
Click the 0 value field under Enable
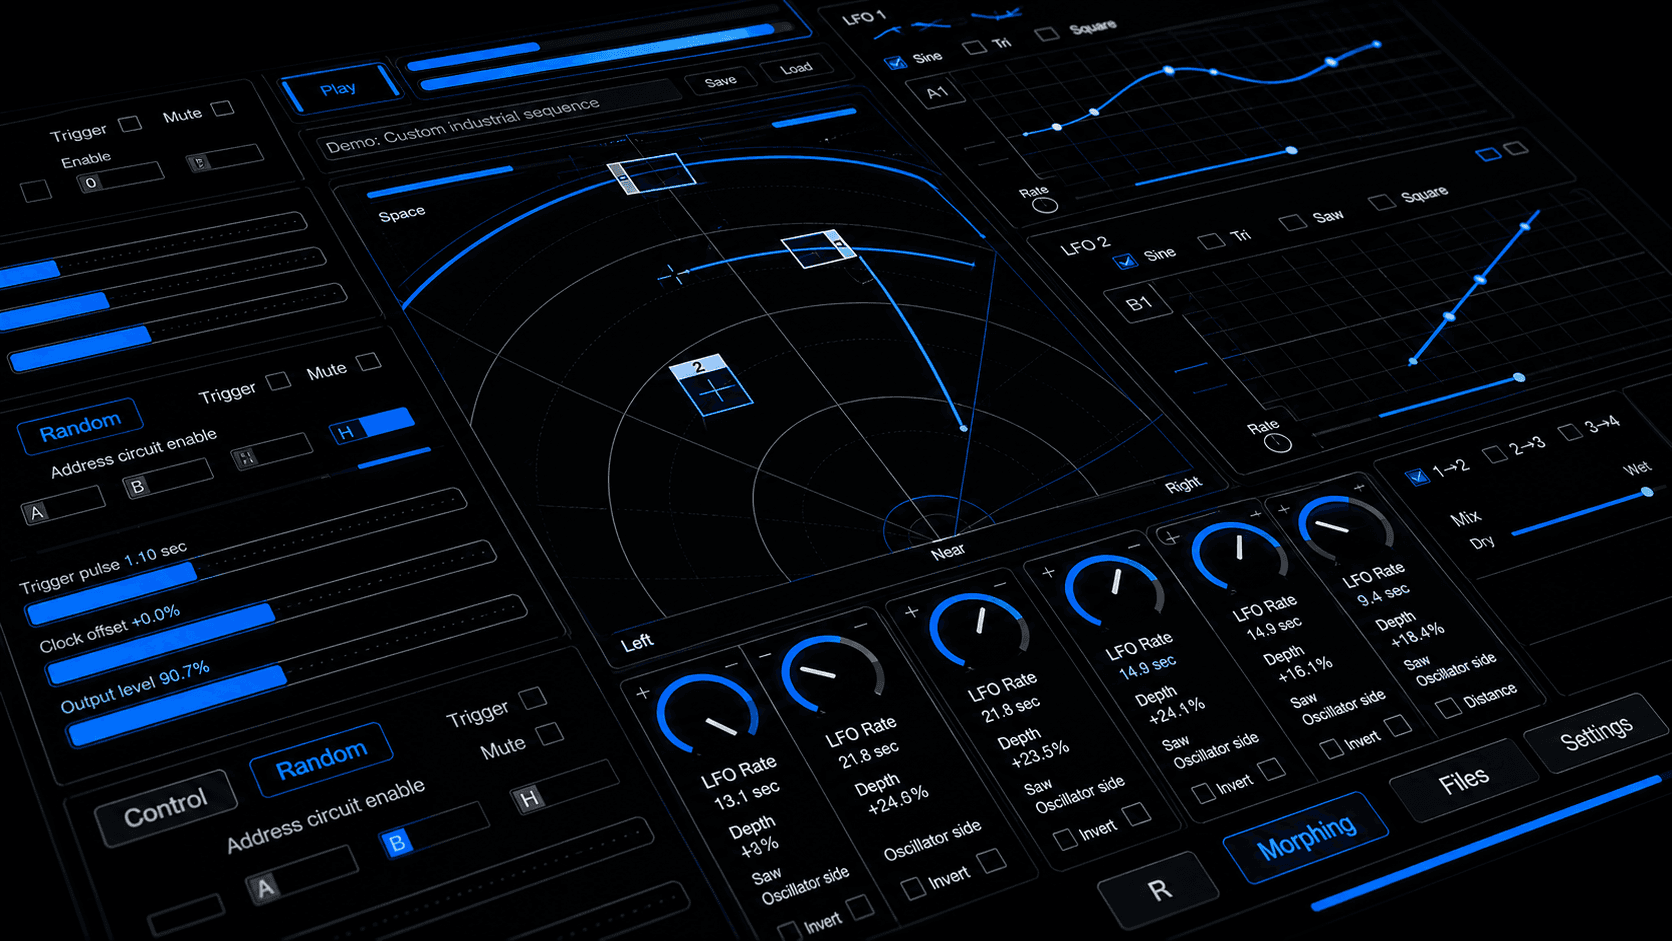tap(120, 178)
